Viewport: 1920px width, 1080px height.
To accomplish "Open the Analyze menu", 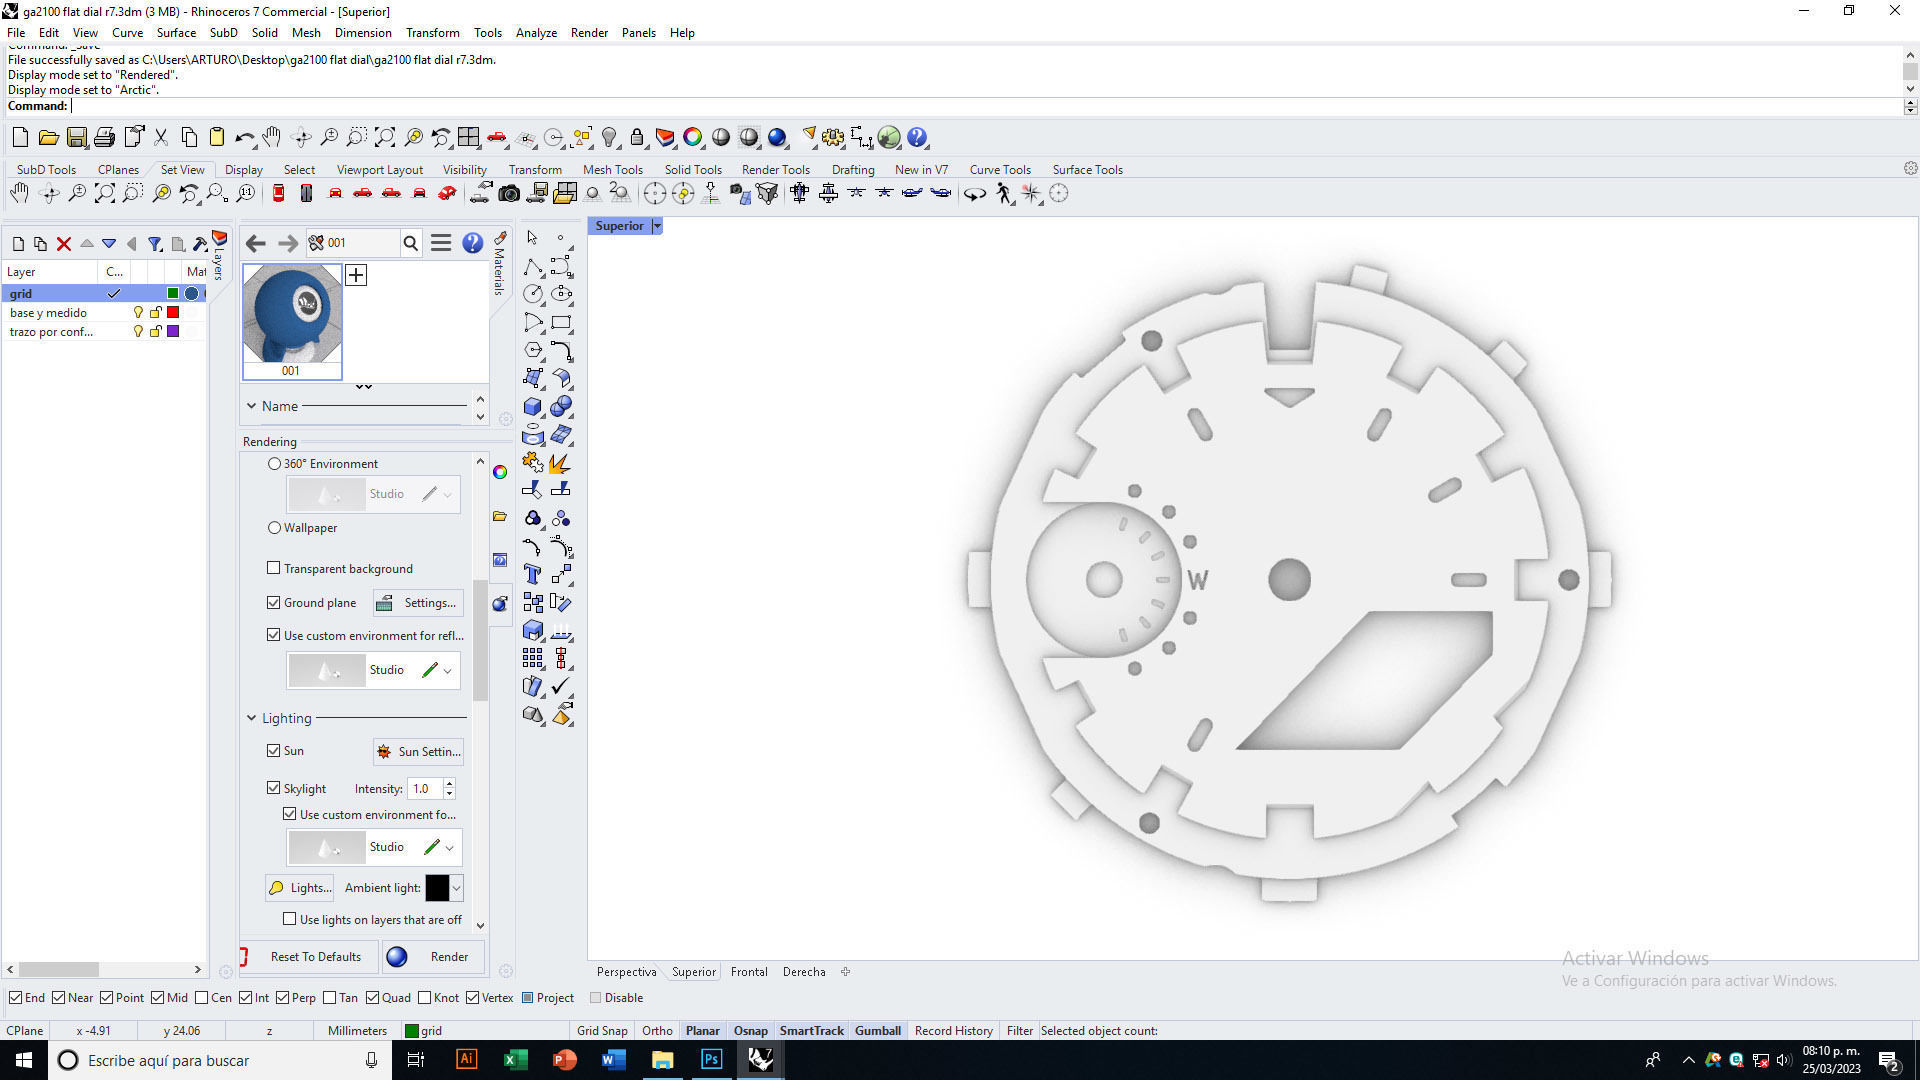I will [536, 32].
